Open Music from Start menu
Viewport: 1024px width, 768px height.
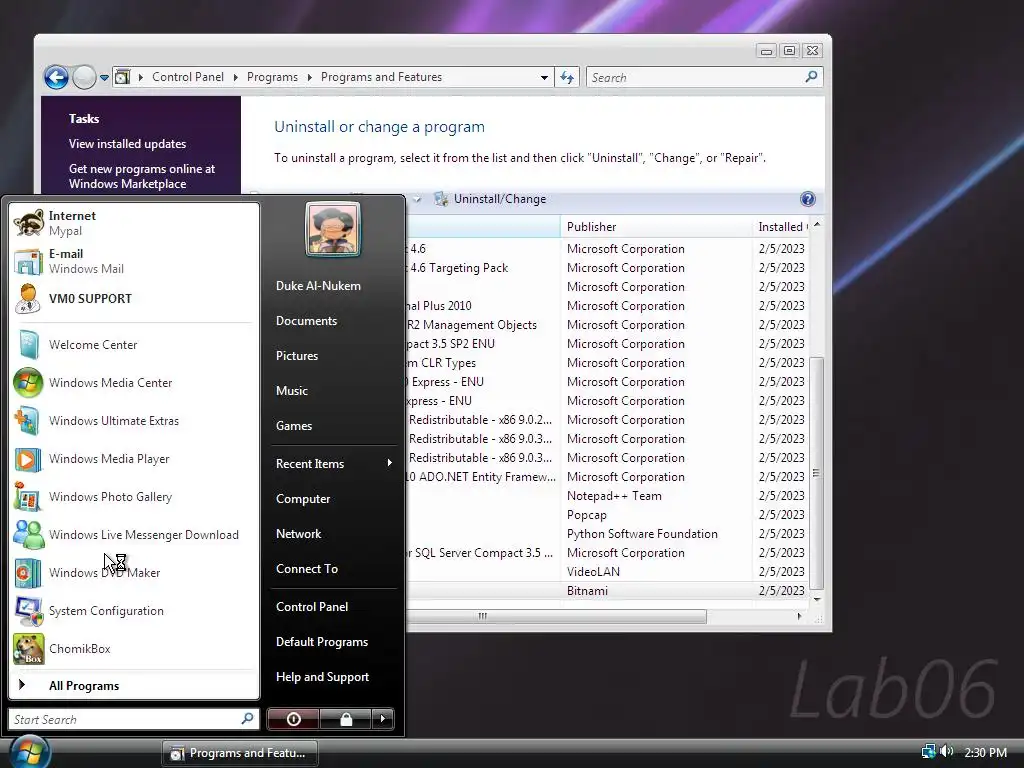point(291,391)
